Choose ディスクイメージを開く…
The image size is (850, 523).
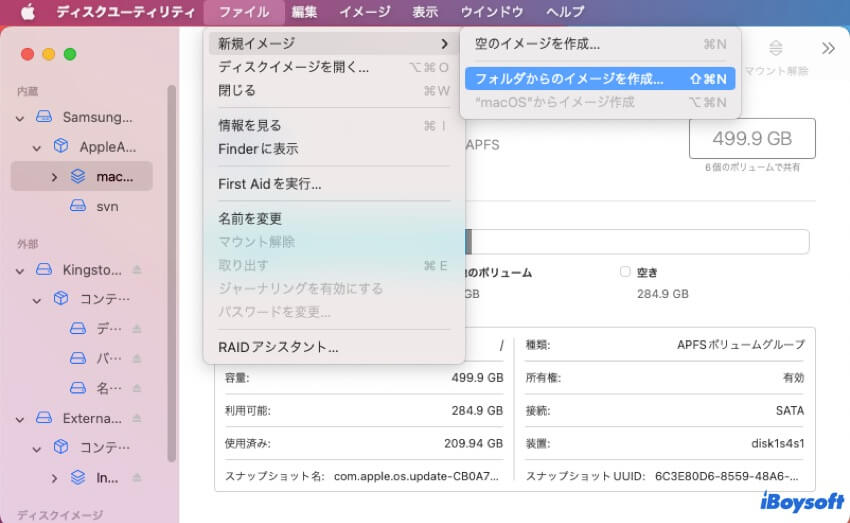[333, 67]
